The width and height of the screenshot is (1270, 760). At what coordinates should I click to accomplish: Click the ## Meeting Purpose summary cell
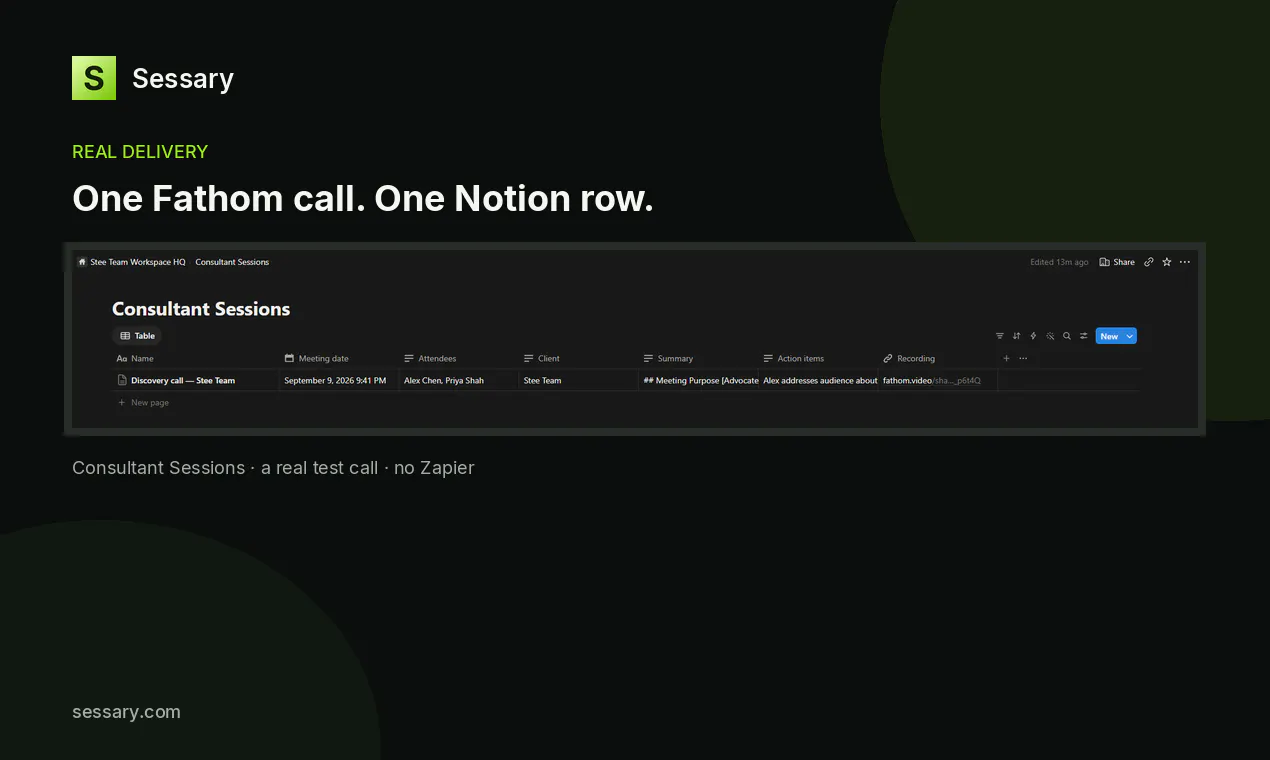(700, 380)
